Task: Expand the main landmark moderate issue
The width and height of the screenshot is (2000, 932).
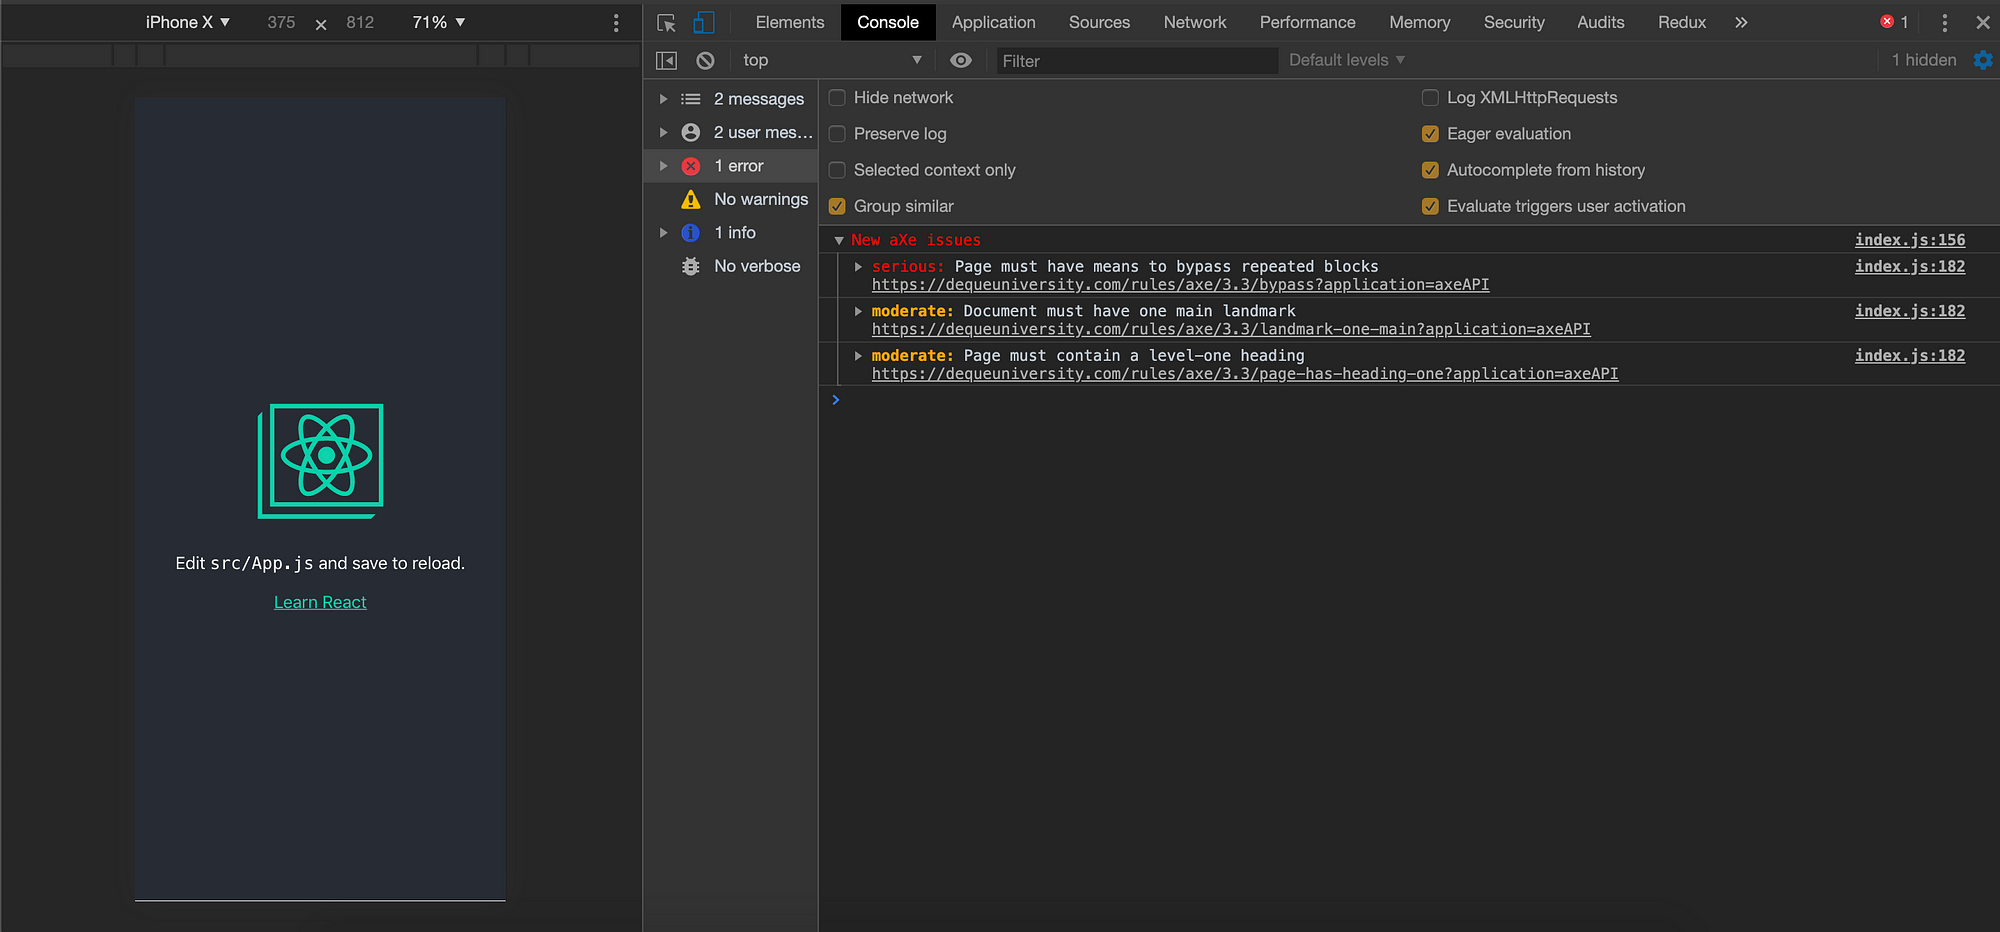Action: click(858, 311)
